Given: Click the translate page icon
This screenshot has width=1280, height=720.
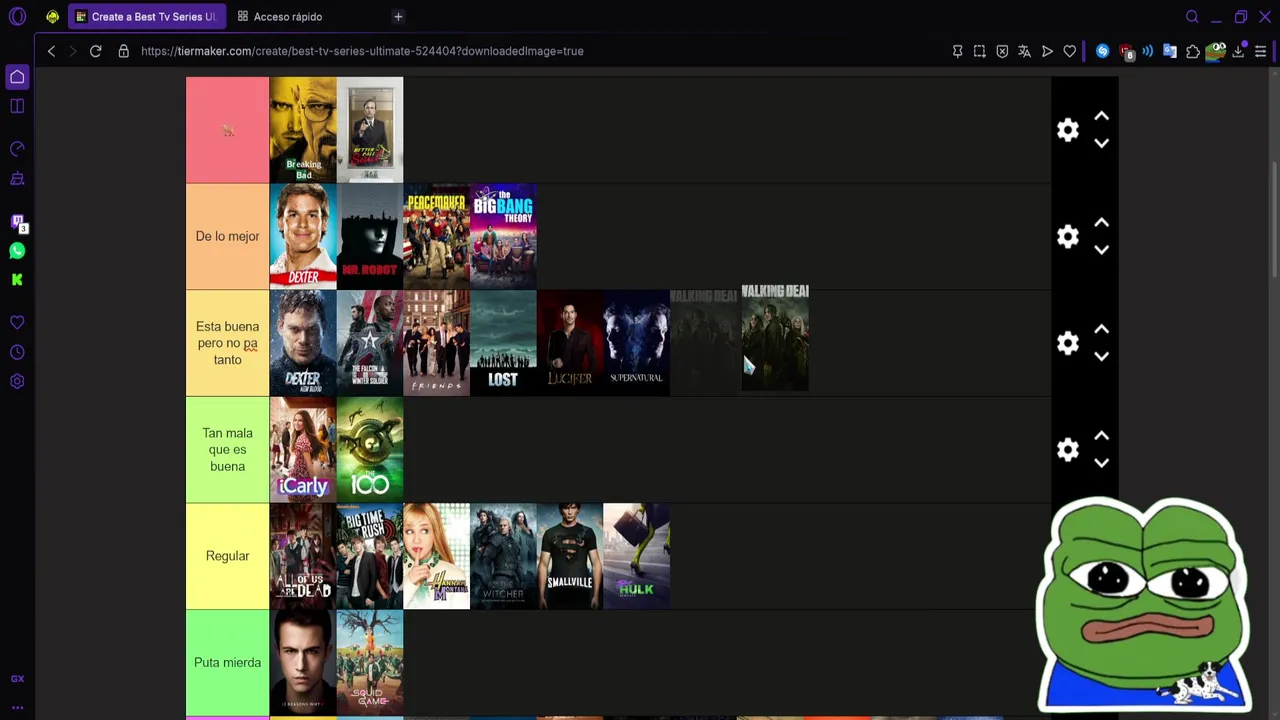Looking at the screenshot, I should tap(1024, 51).
